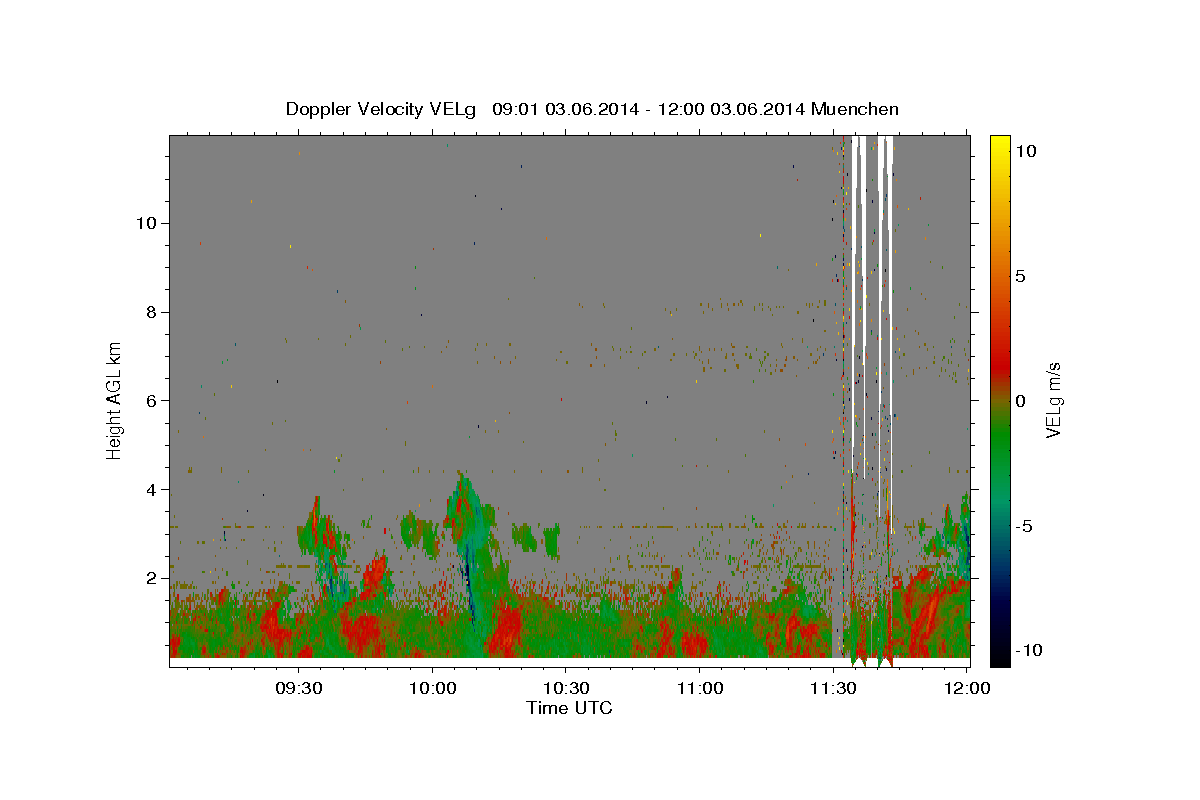Viewport: 1200px width, 800px height.
Task: Click the 'Height AGL km' axis label
Action: [114, 400]
